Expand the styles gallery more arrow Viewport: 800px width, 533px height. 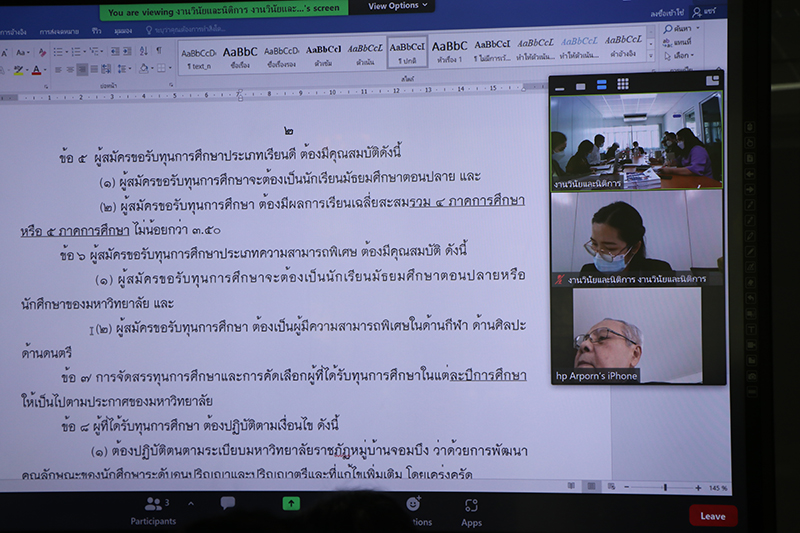651,57
